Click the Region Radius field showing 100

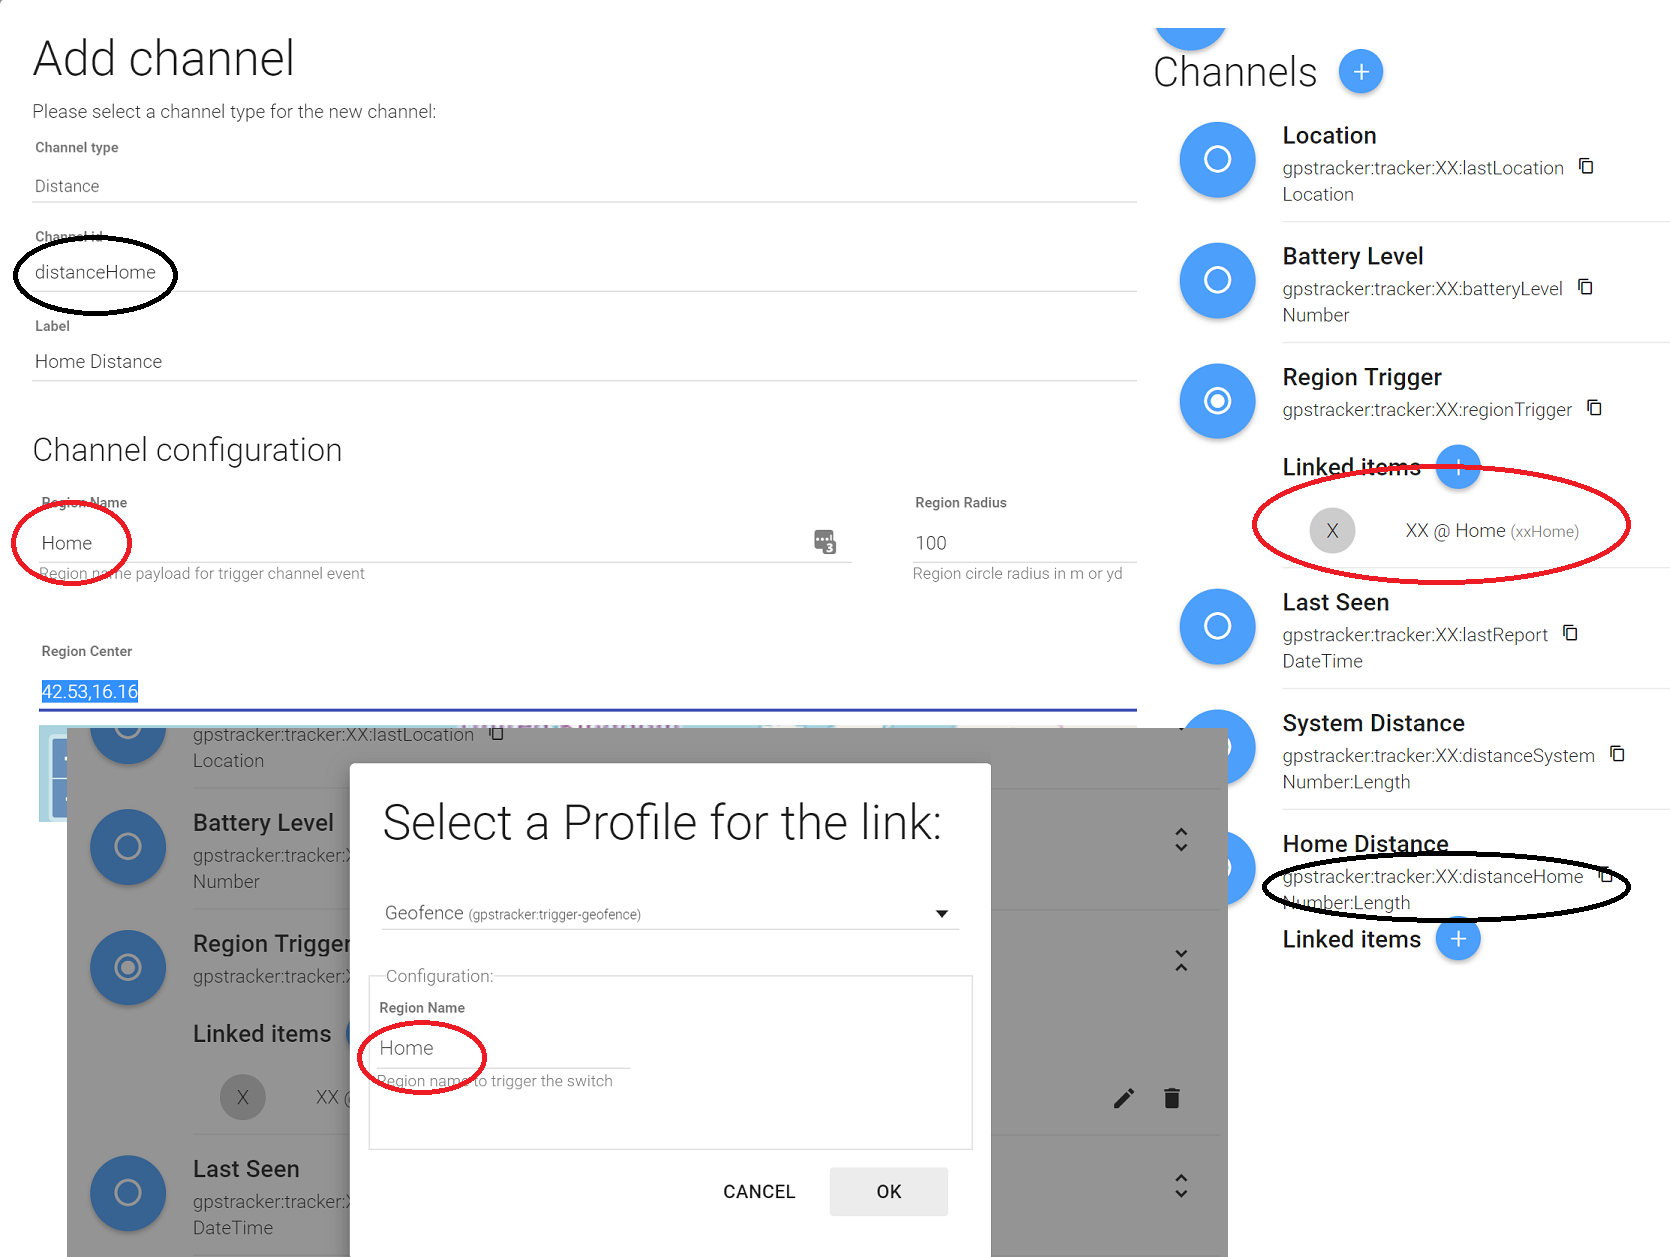[1022, 543]
